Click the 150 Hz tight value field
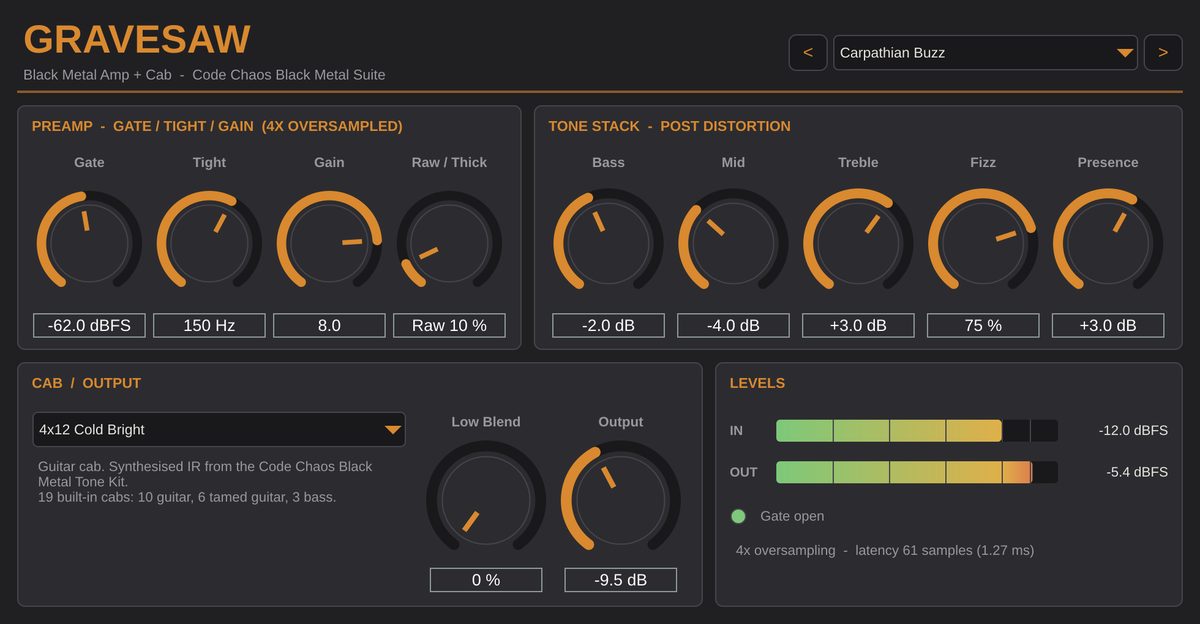Image resolution: width=1200 pixels, height=624 pixels. (209, 325)
